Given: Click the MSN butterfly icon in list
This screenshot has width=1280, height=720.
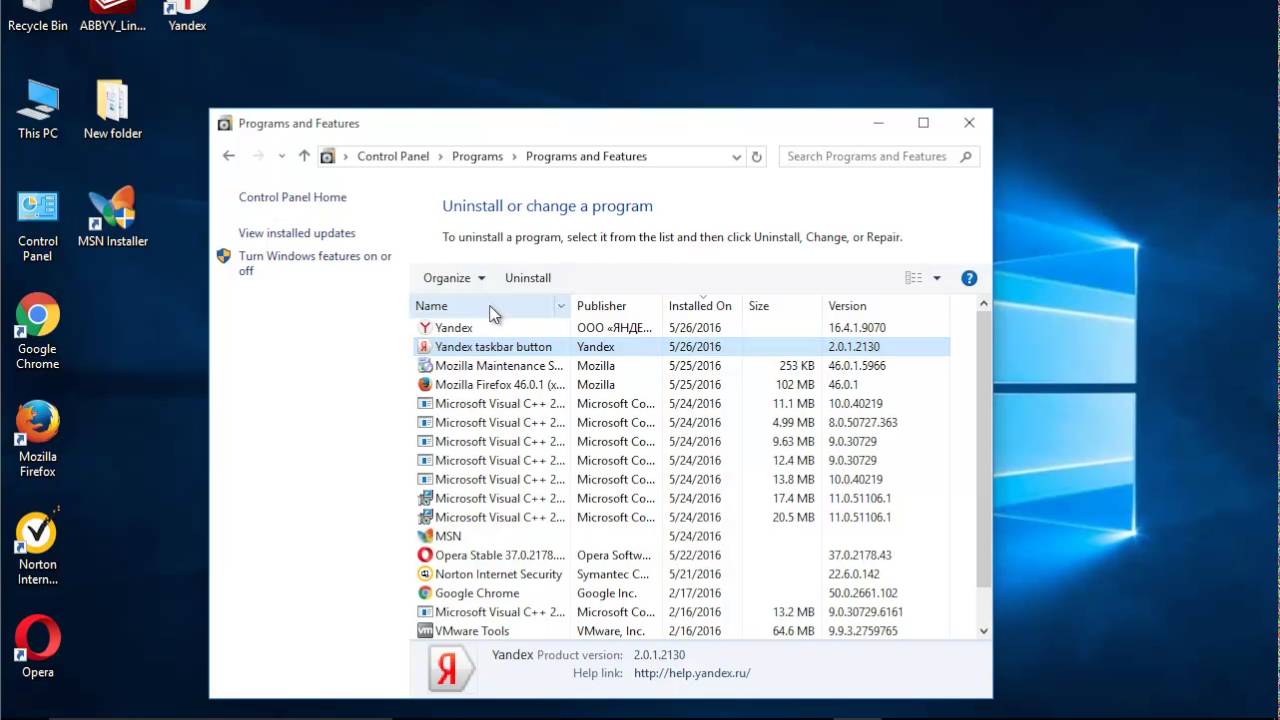Looking at the screenshot, I should click(x=424, y=536).
